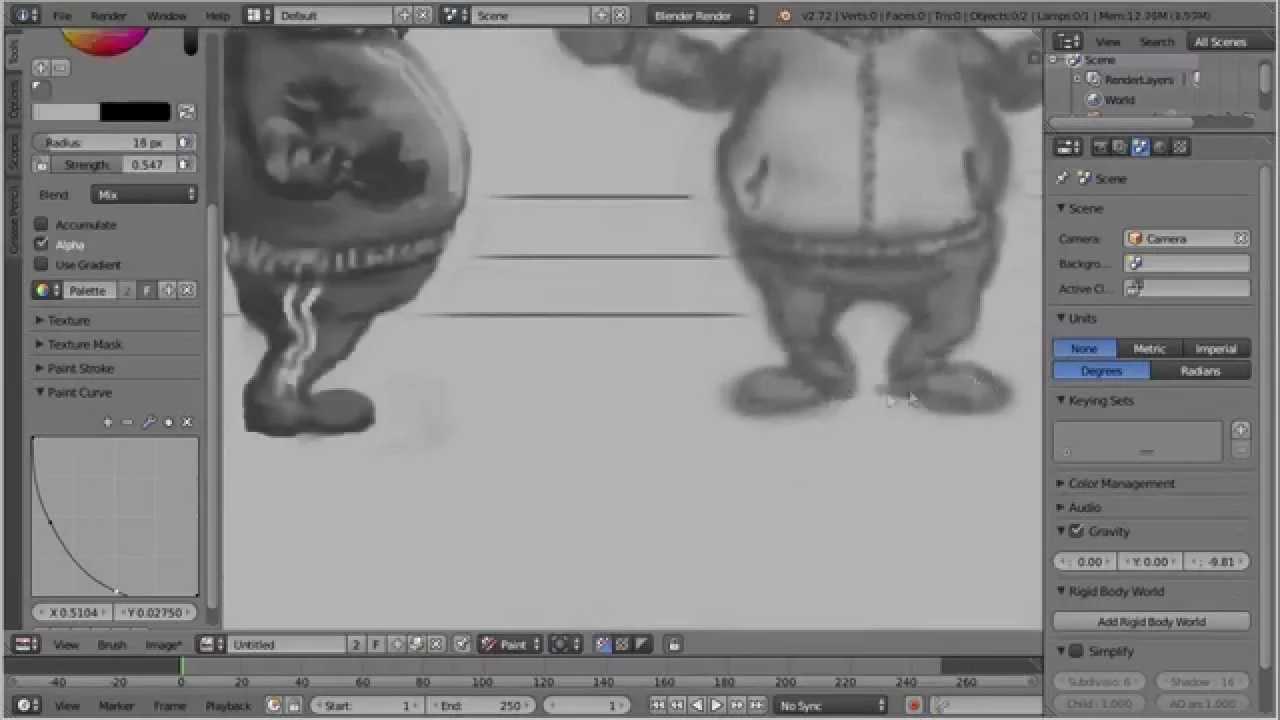Screen dimensions: 1280x720
Task: Swap foreground and background brush colors
Action: [x=186, y=112]
